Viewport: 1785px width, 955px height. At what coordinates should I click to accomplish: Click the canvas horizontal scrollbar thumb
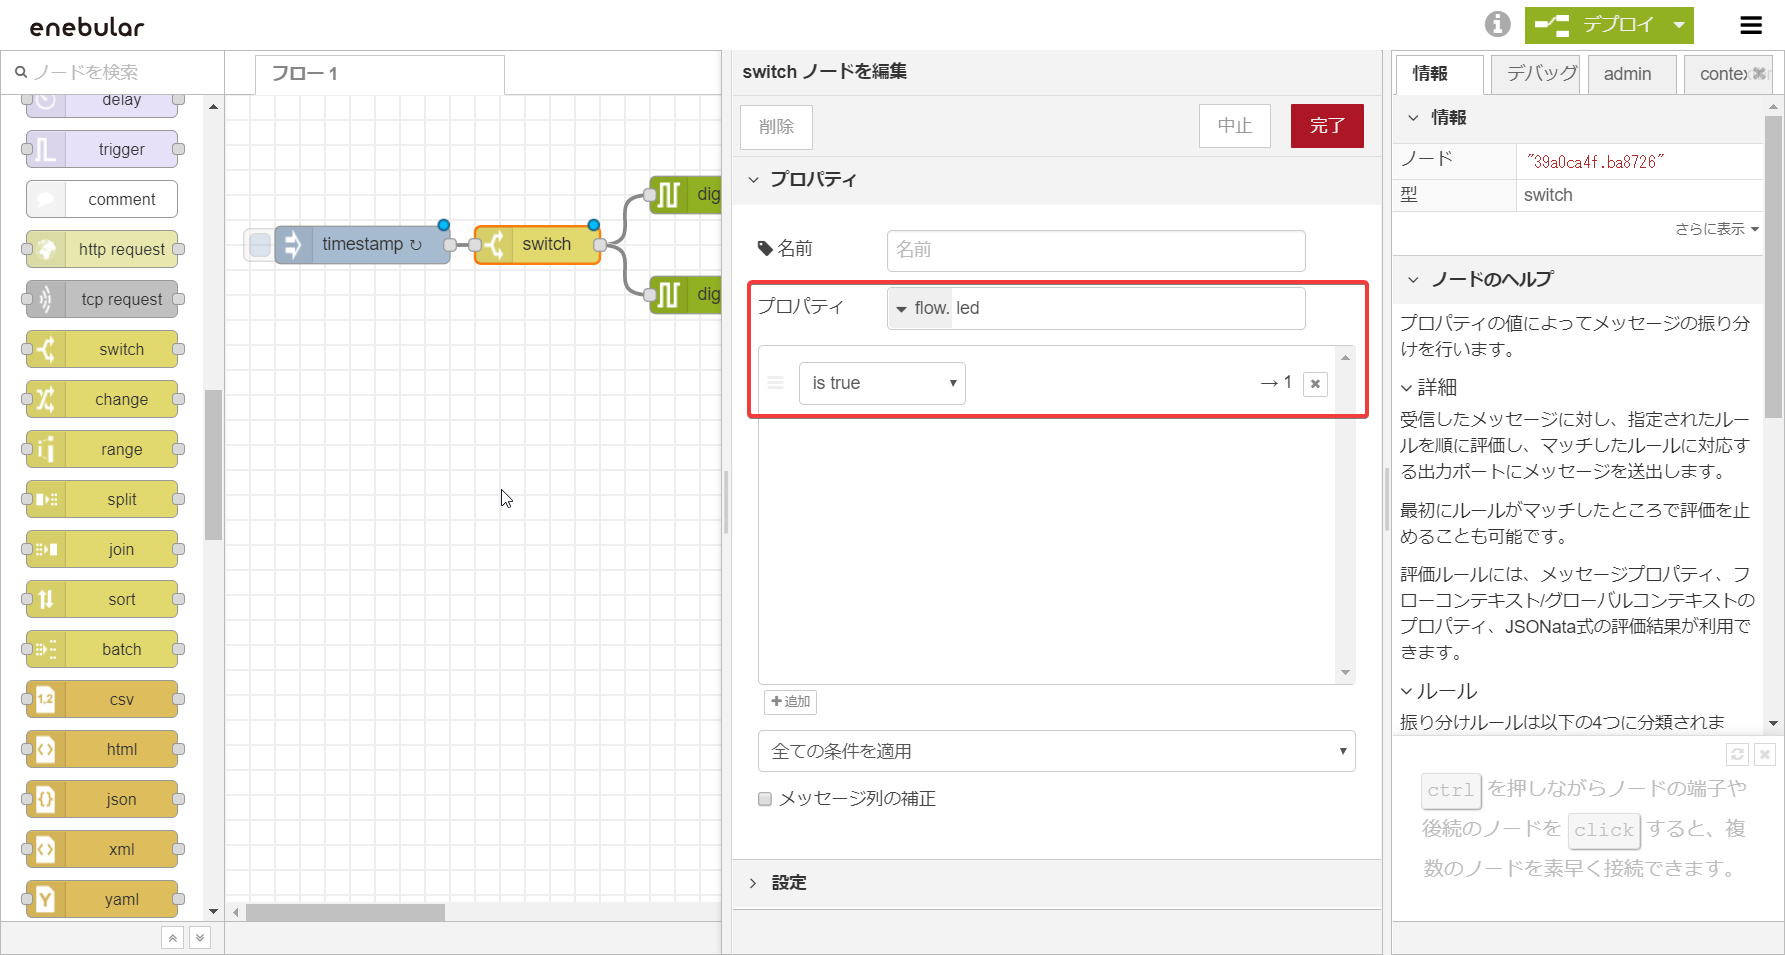(x=345, y=912)
